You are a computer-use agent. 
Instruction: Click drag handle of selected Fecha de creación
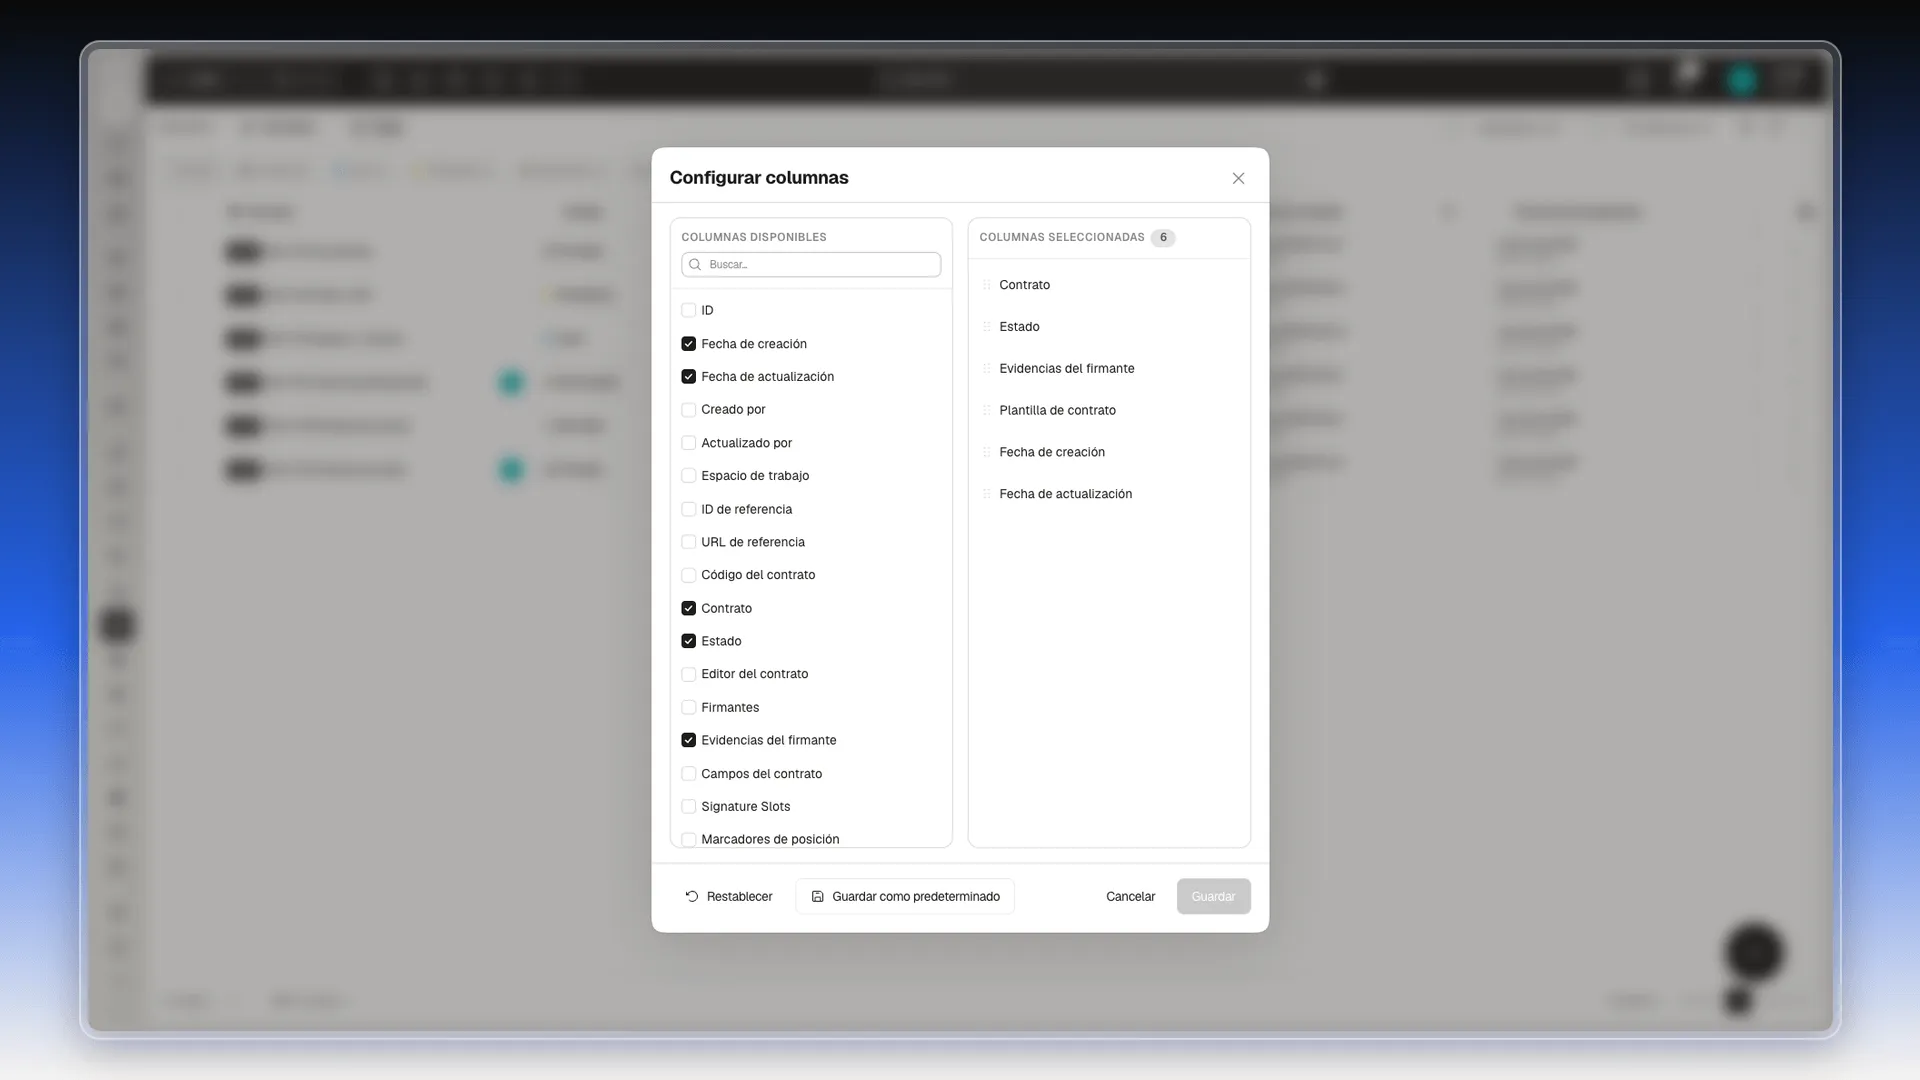click(x=986, y=452)
